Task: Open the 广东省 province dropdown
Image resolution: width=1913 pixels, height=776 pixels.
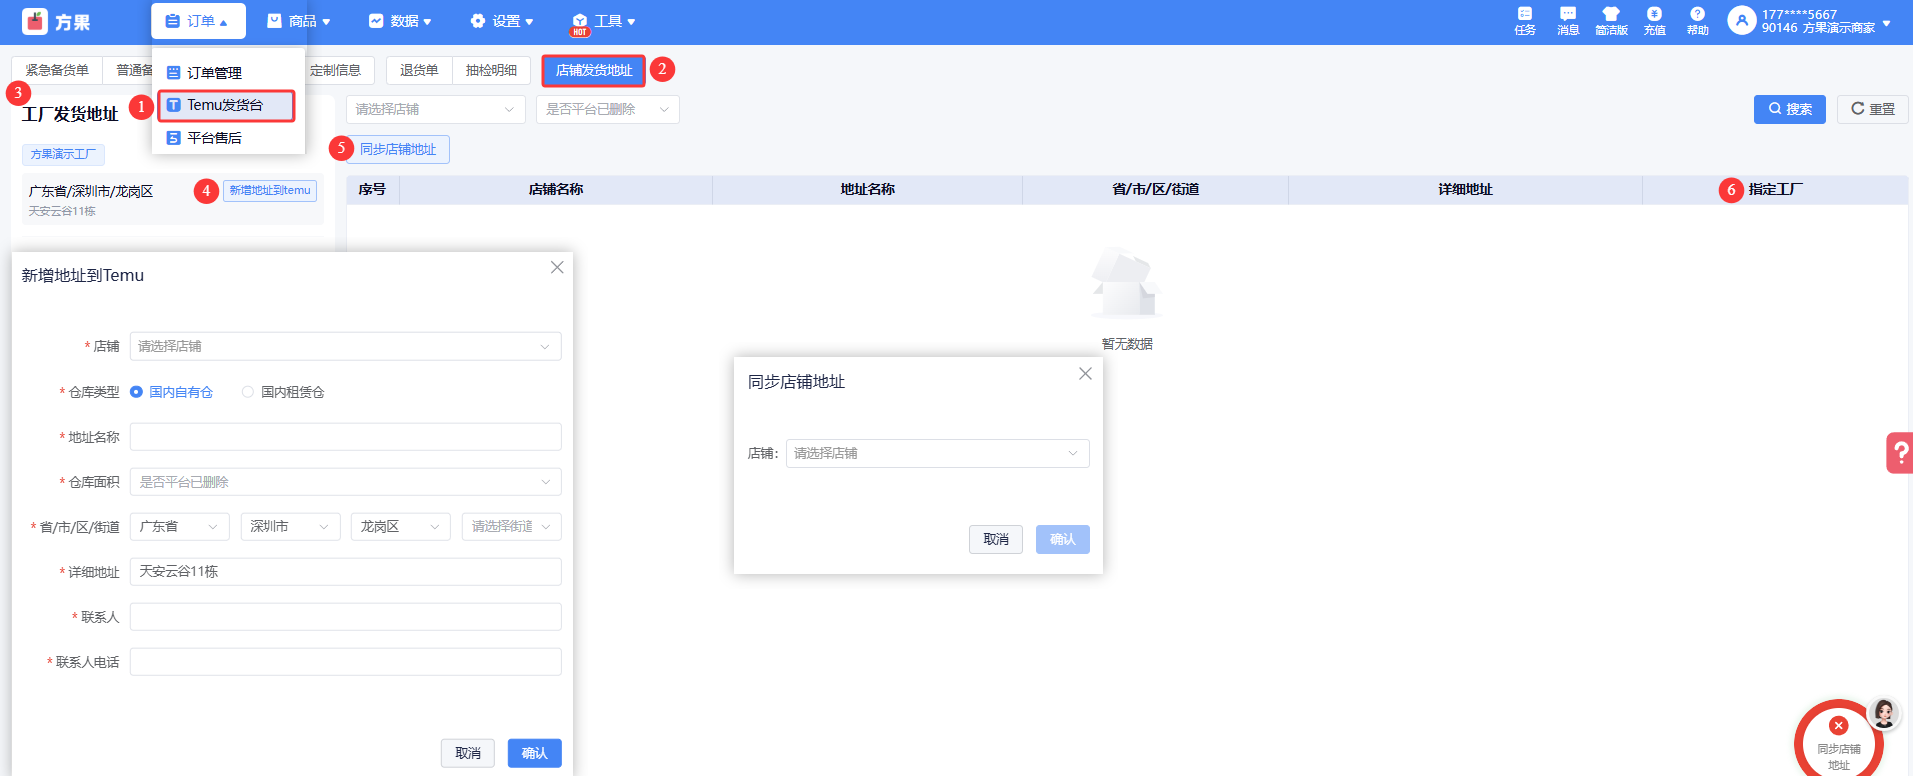Action: click(x=180, y=527)
